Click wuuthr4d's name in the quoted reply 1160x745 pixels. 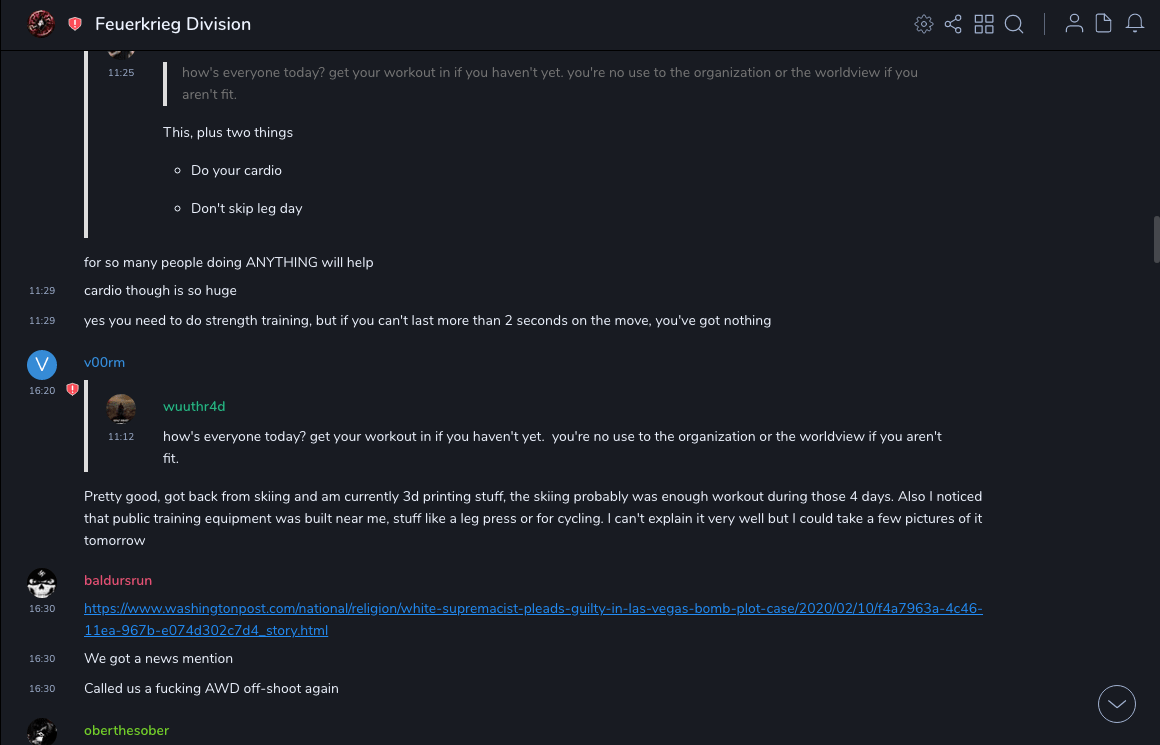[x=194, y=406]
